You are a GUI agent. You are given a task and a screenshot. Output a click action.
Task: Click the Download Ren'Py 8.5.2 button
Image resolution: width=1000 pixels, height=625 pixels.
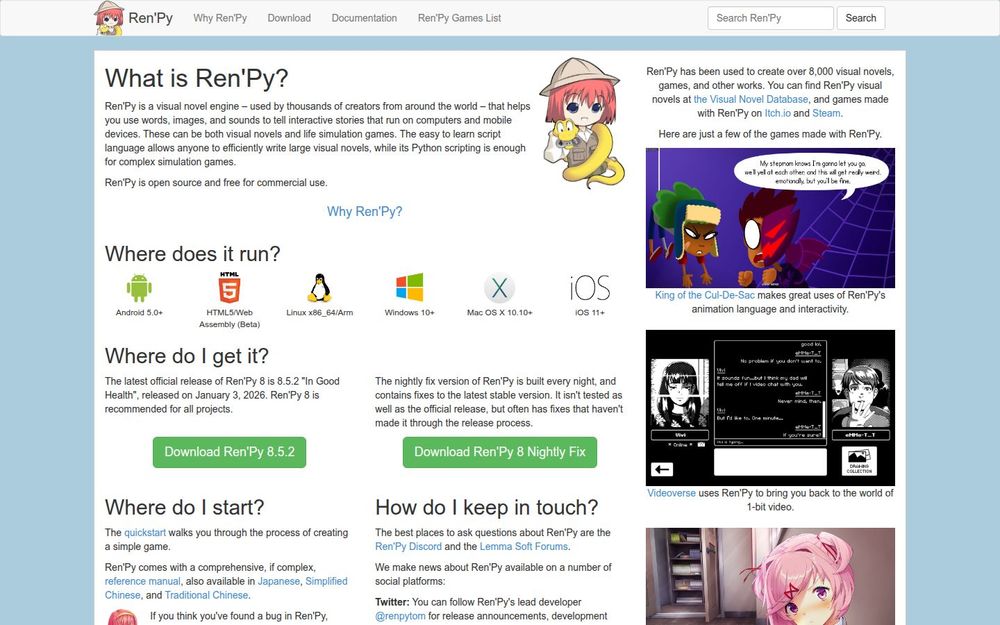(230, 452)
